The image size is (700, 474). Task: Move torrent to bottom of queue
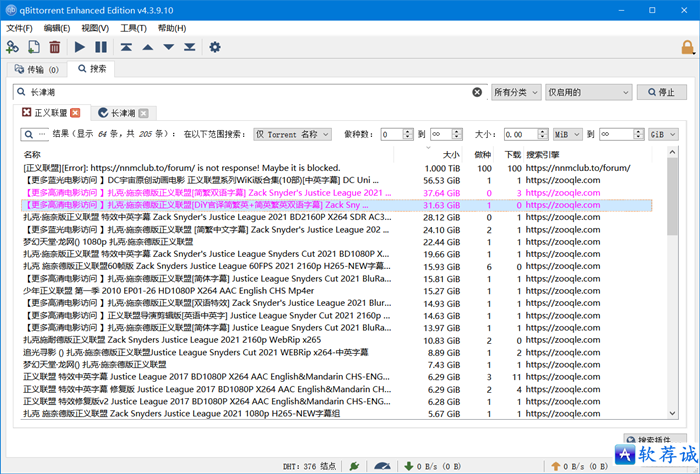point(190,47)
